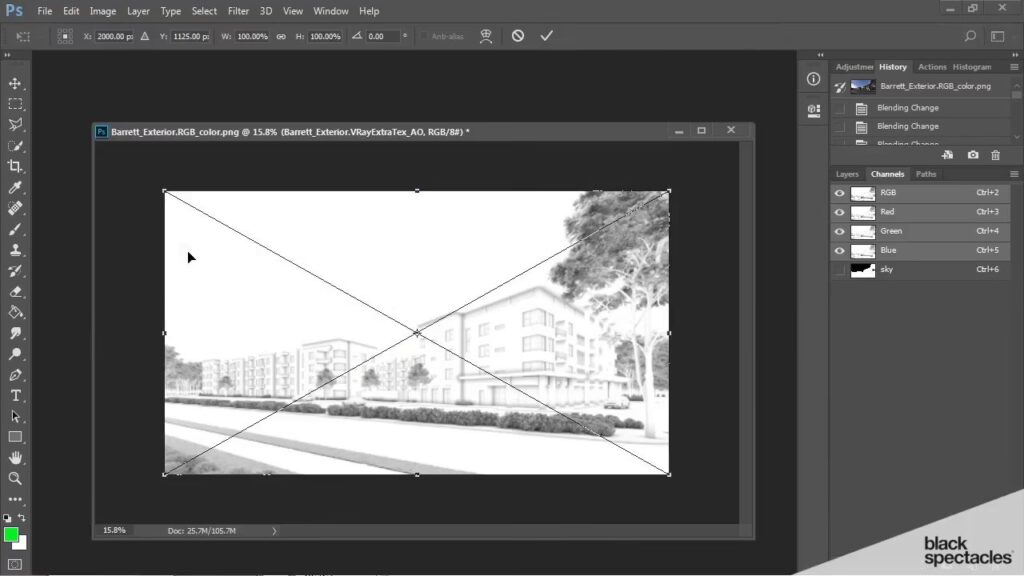Show the sky channel
This screenshot has width=1024, height=576.
point(839,270)
